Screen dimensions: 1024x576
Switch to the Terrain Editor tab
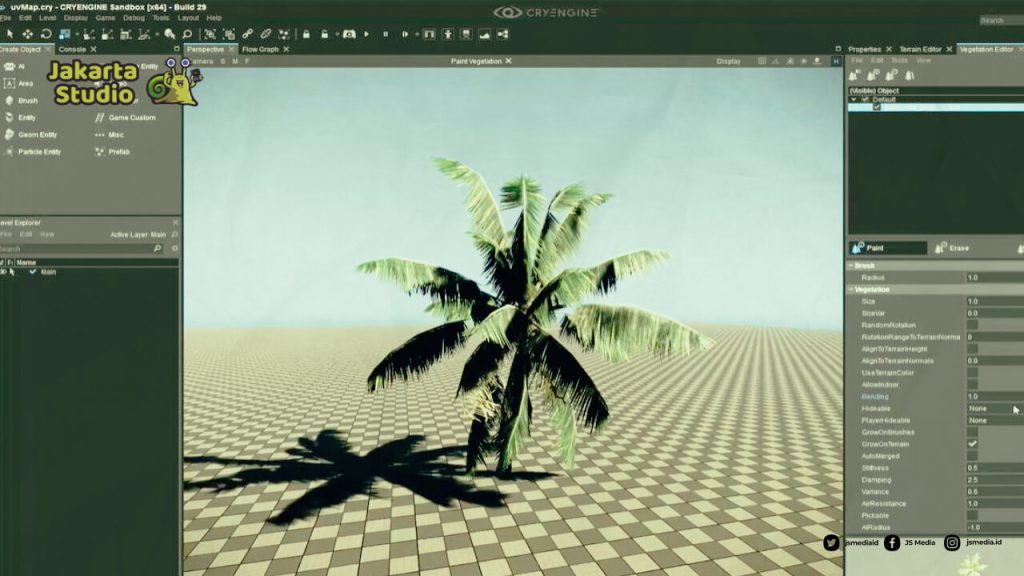coord(920,48)
